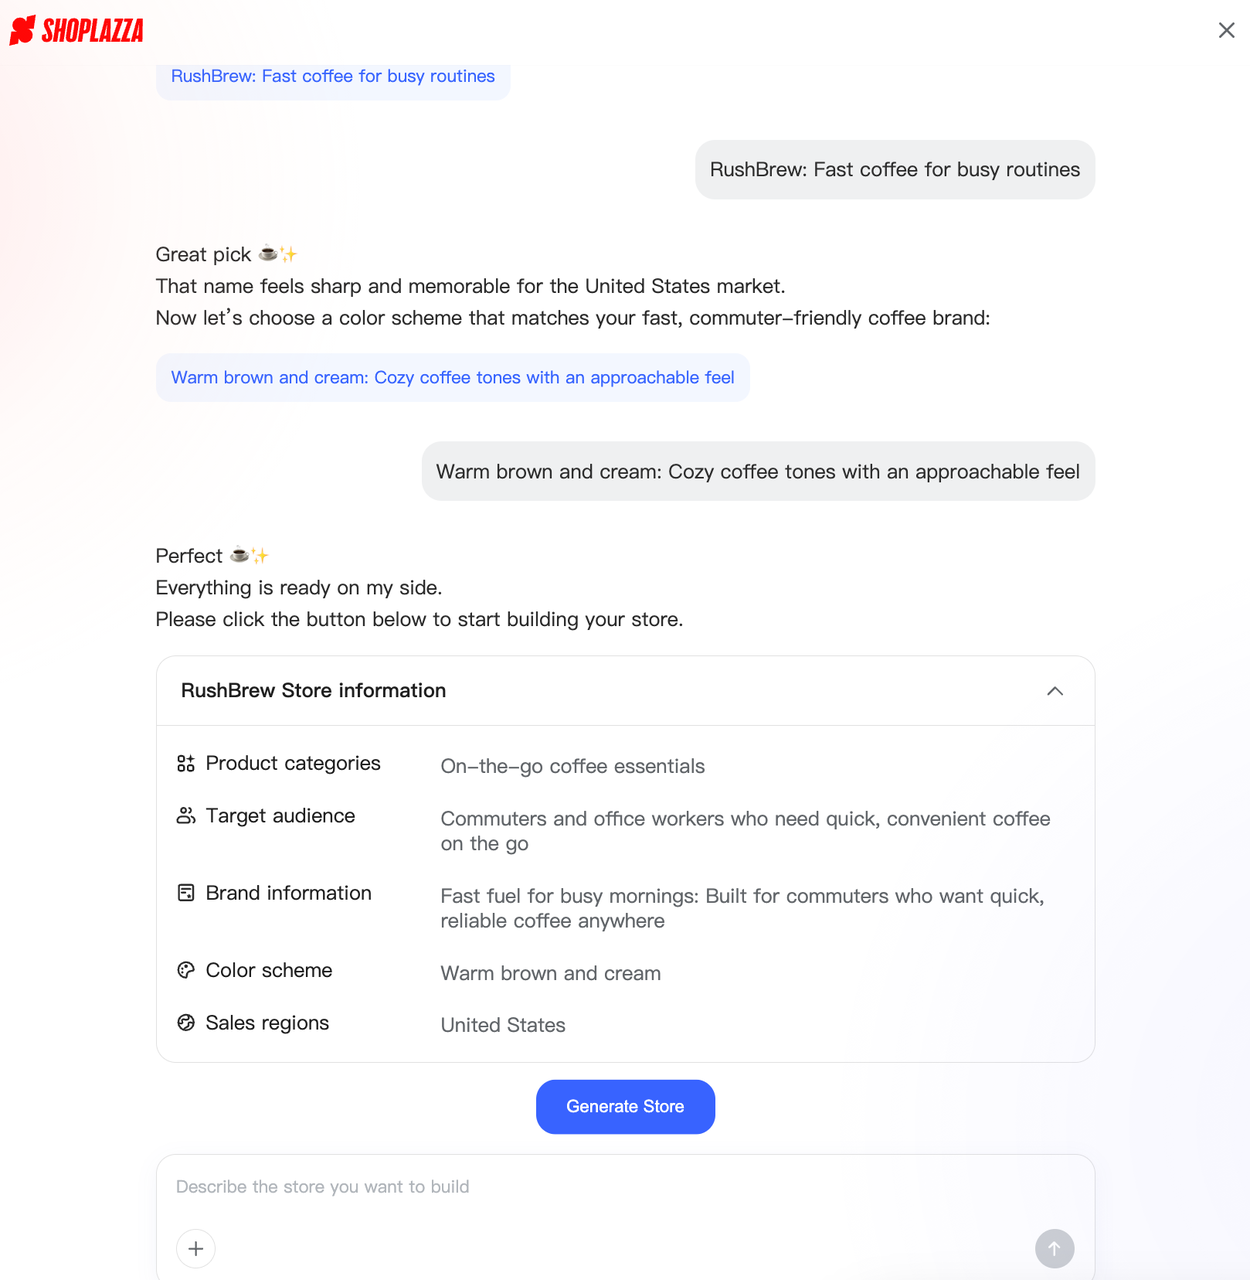Select the Warm brown and cream suggestion chip

(452, 377)
